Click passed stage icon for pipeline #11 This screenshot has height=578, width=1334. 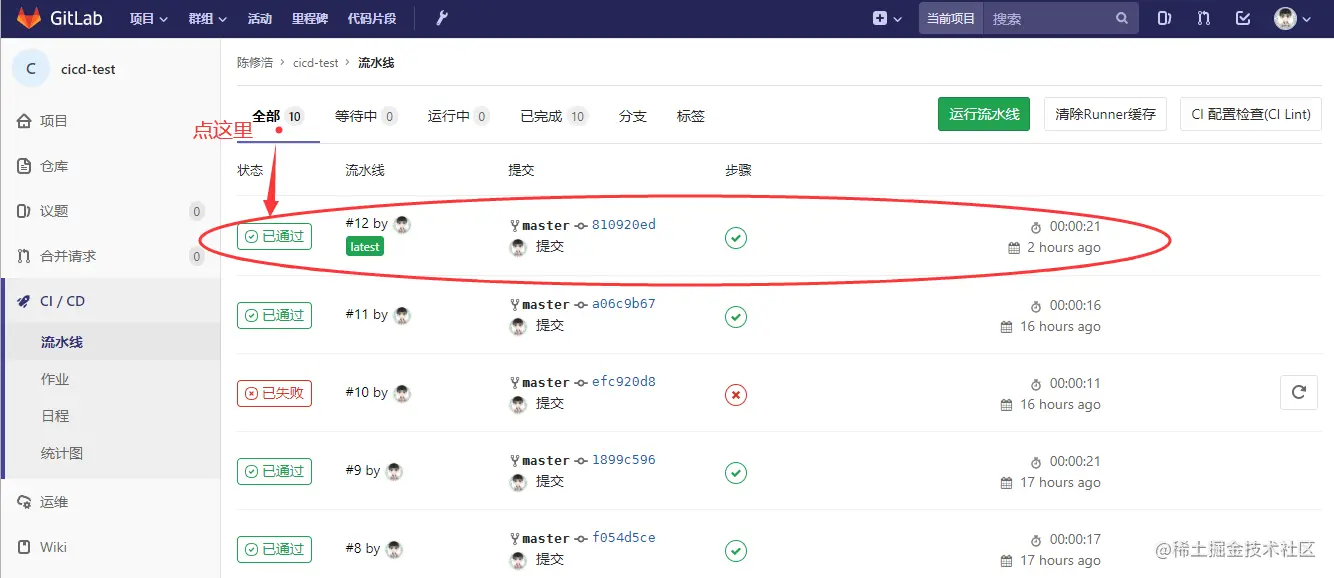(736, 317)
